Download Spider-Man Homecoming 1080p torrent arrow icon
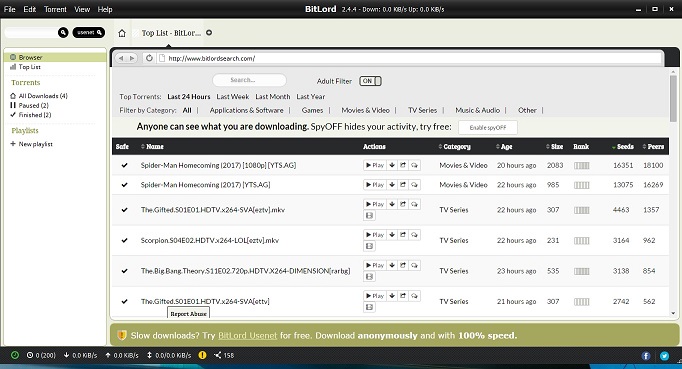This screenshot has height=369, width=682. [392, 165]
